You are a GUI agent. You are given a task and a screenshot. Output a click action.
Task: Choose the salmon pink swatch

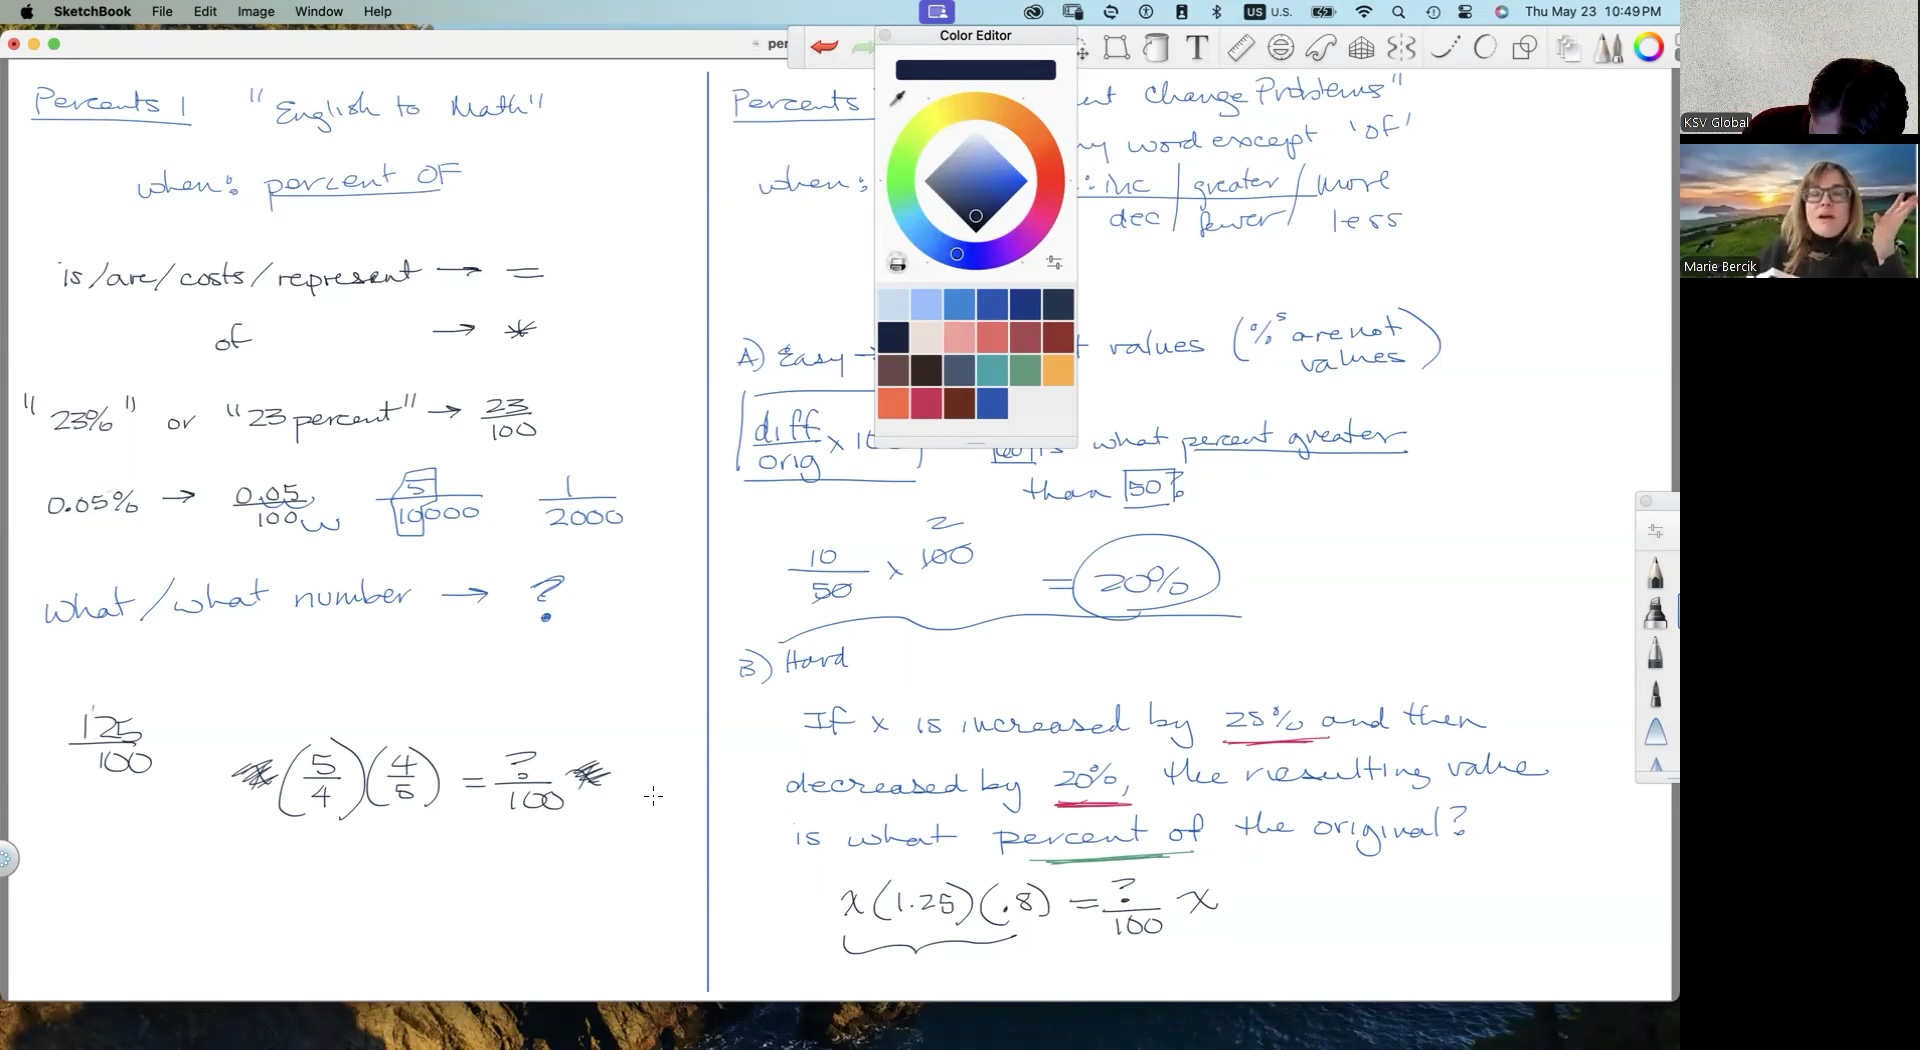tap(959, 337)
